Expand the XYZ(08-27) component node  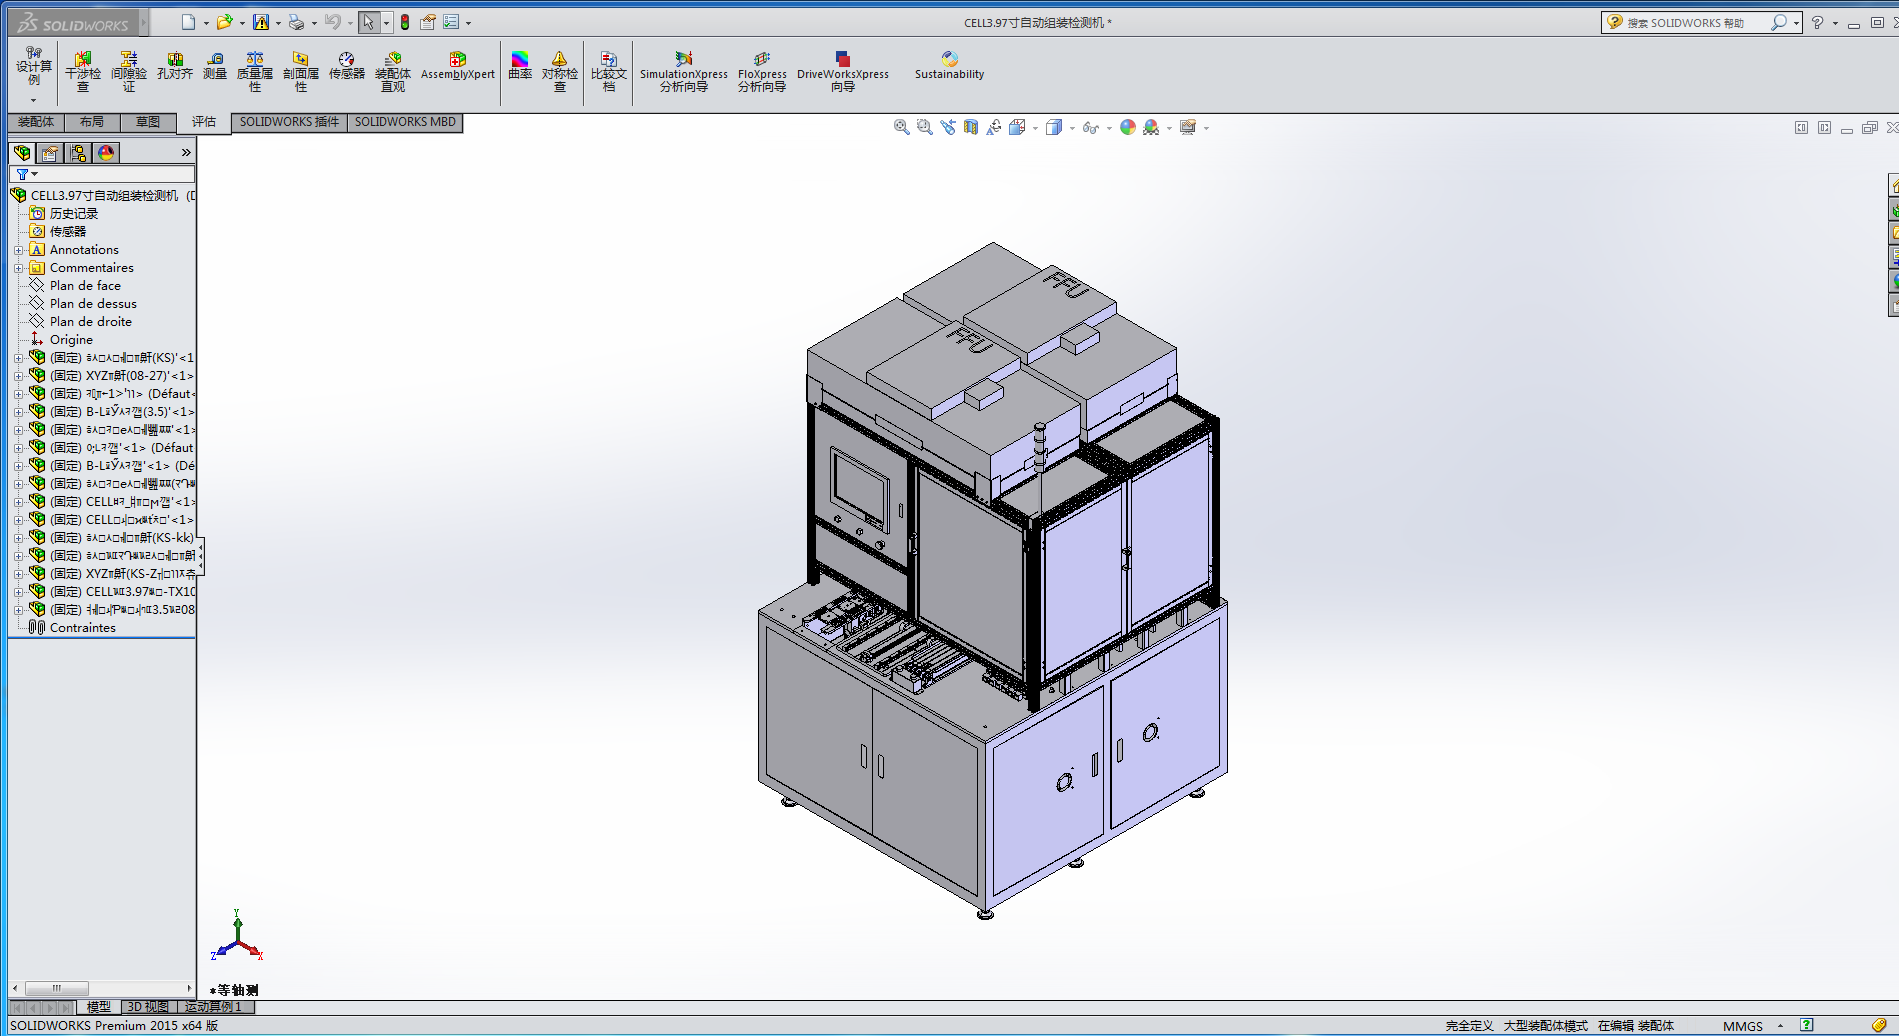(18, 376)
